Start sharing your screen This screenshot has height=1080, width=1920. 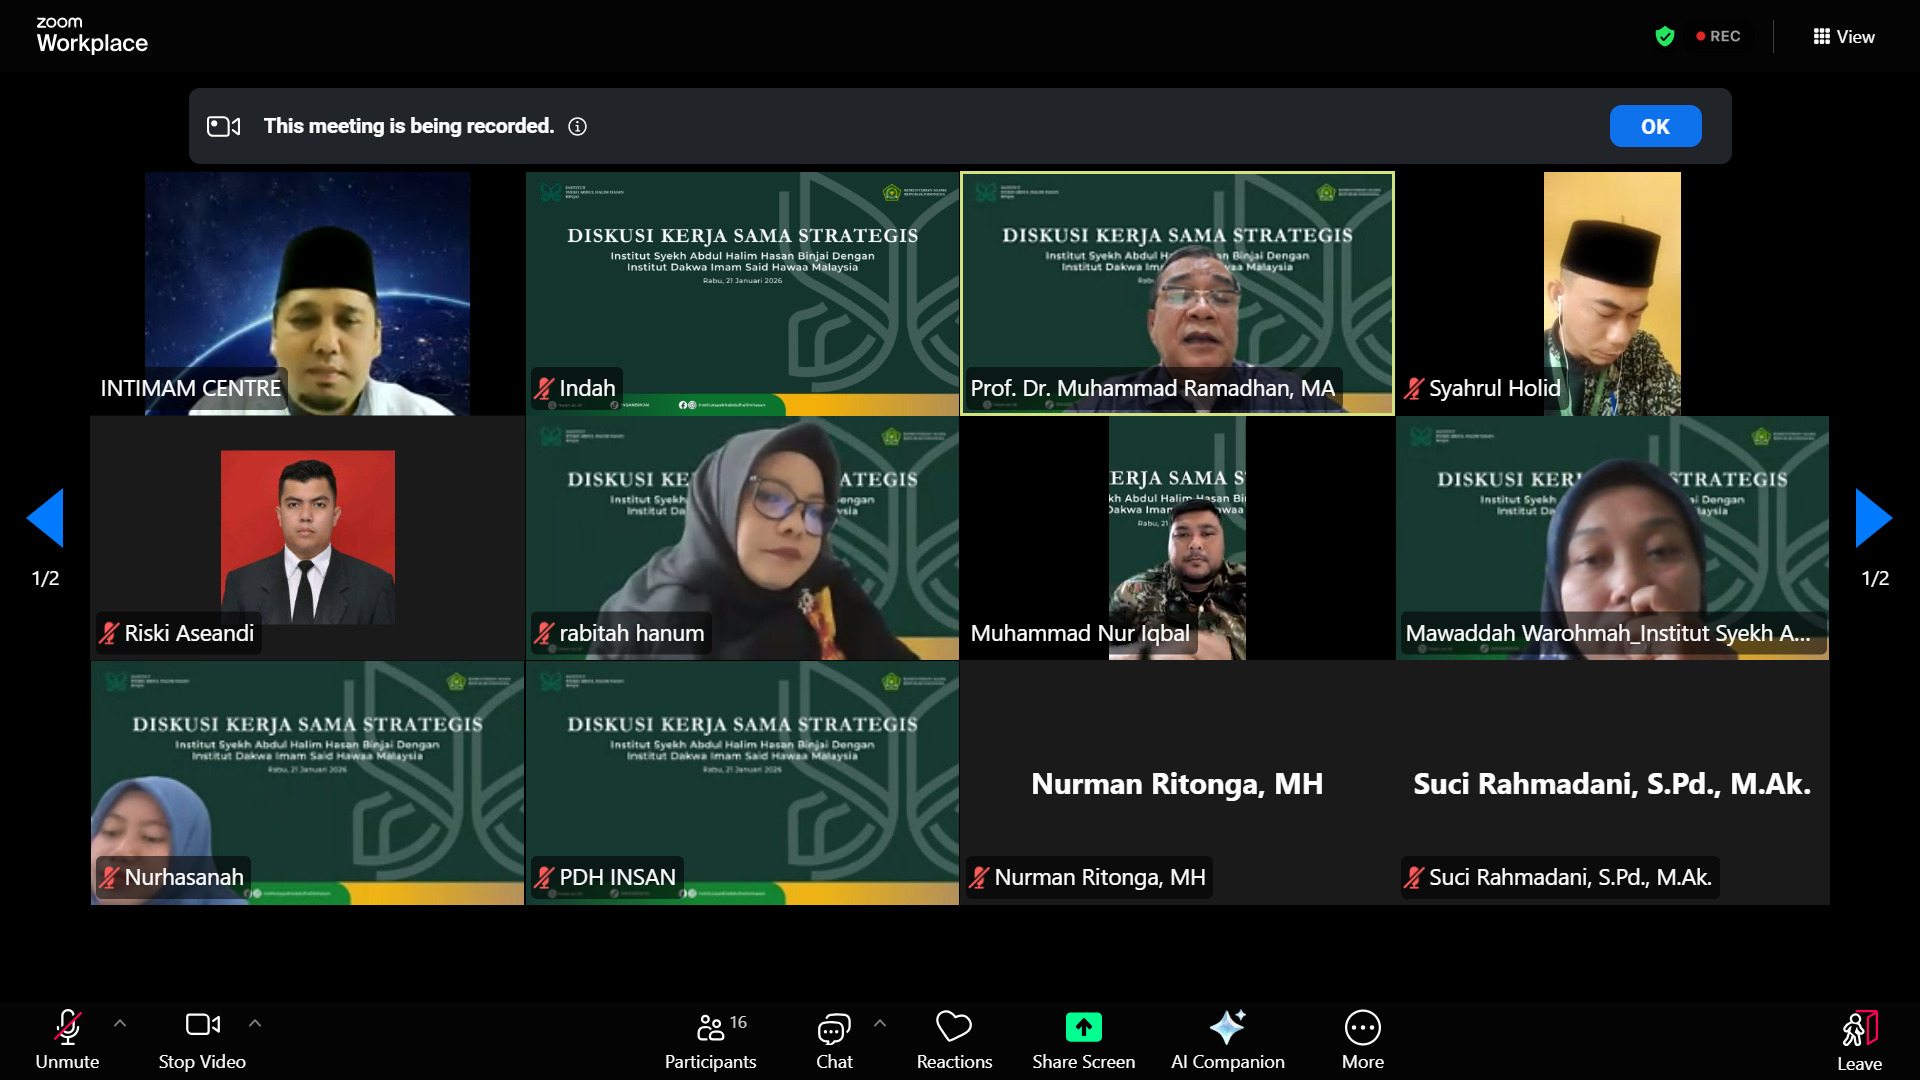point(1083,1038)
